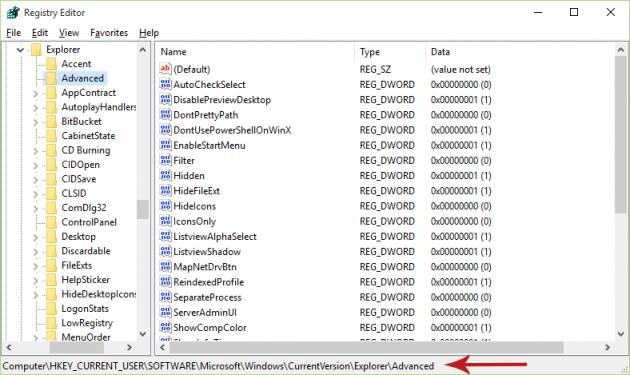
Task: Click the (value not set) data cell
Action: (460, 70)
